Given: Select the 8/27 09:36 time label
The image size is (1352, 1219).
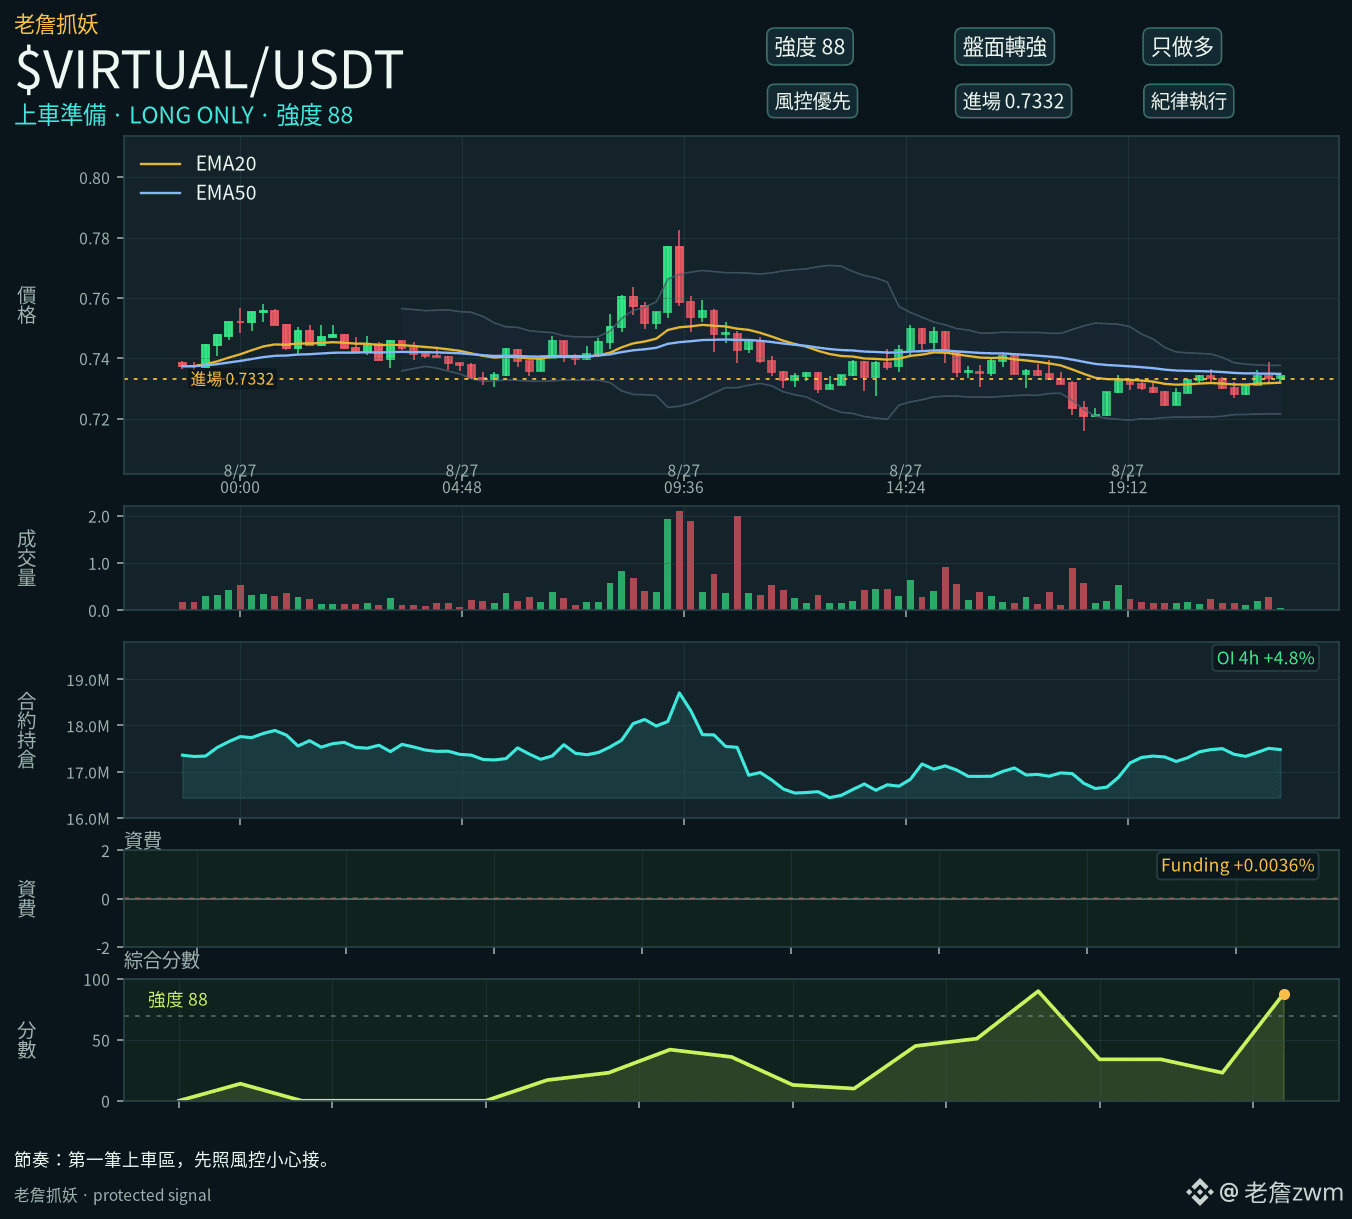Looking at the screenshot, I should (684, 479).
